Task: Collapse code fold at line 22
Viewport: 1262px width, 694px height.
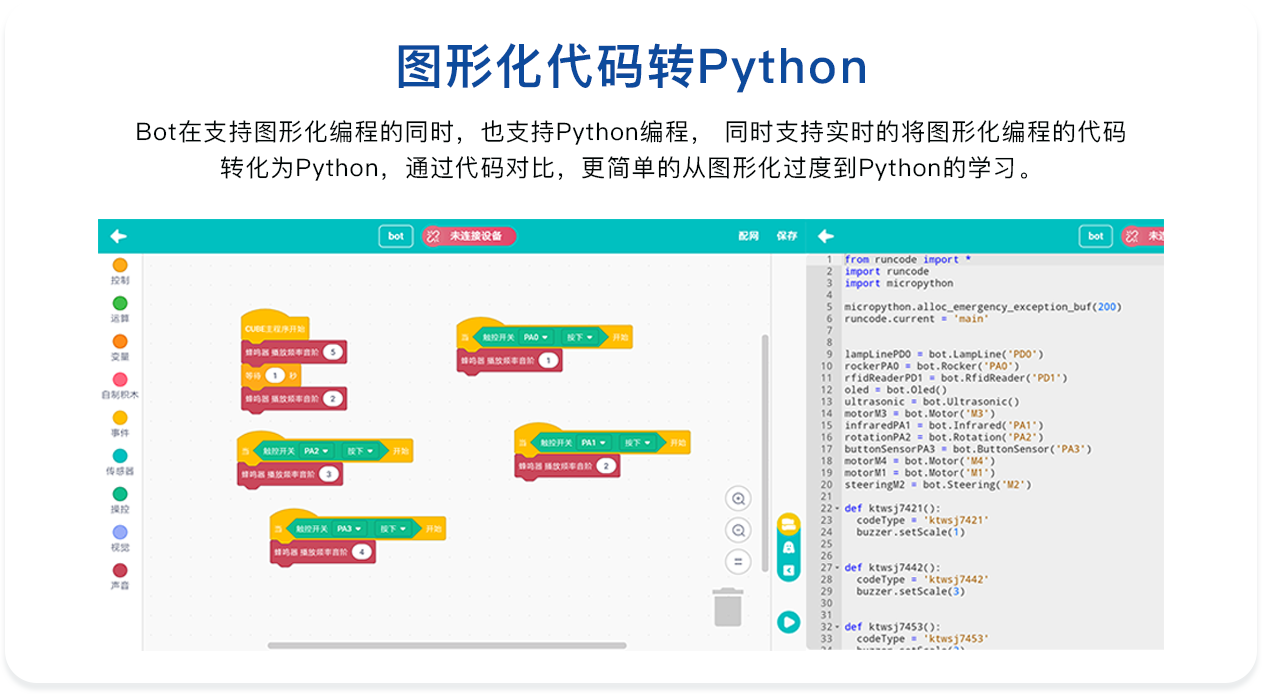Action: tap(837, 509)
